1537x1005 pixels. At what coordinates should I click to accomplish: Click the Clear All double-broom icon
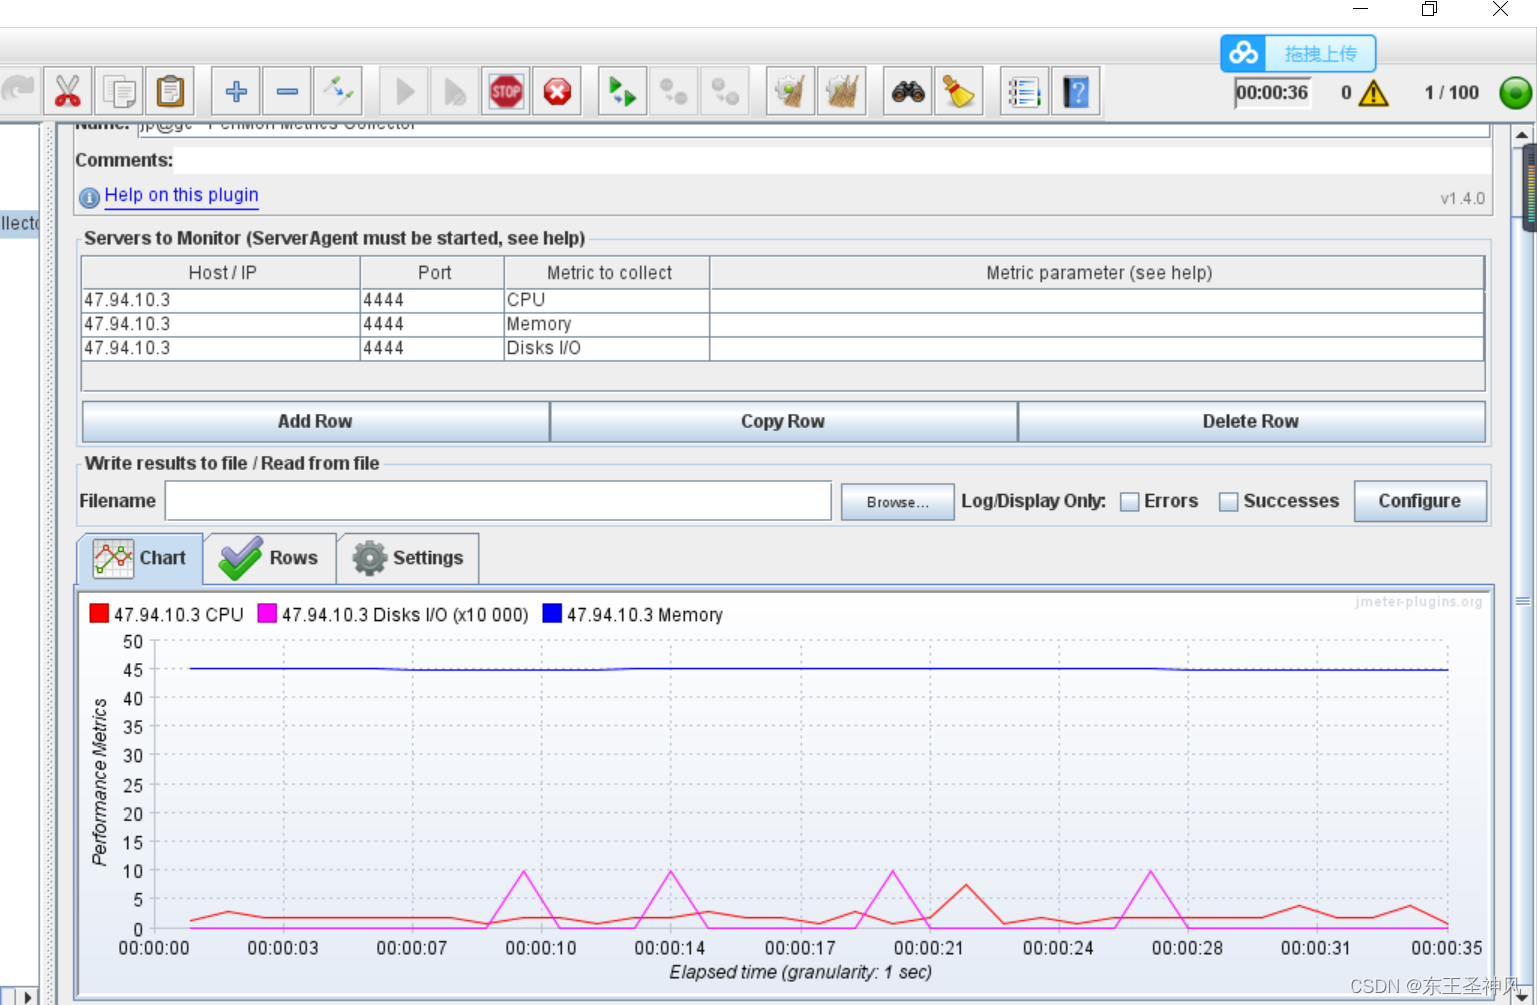[842, 92]
